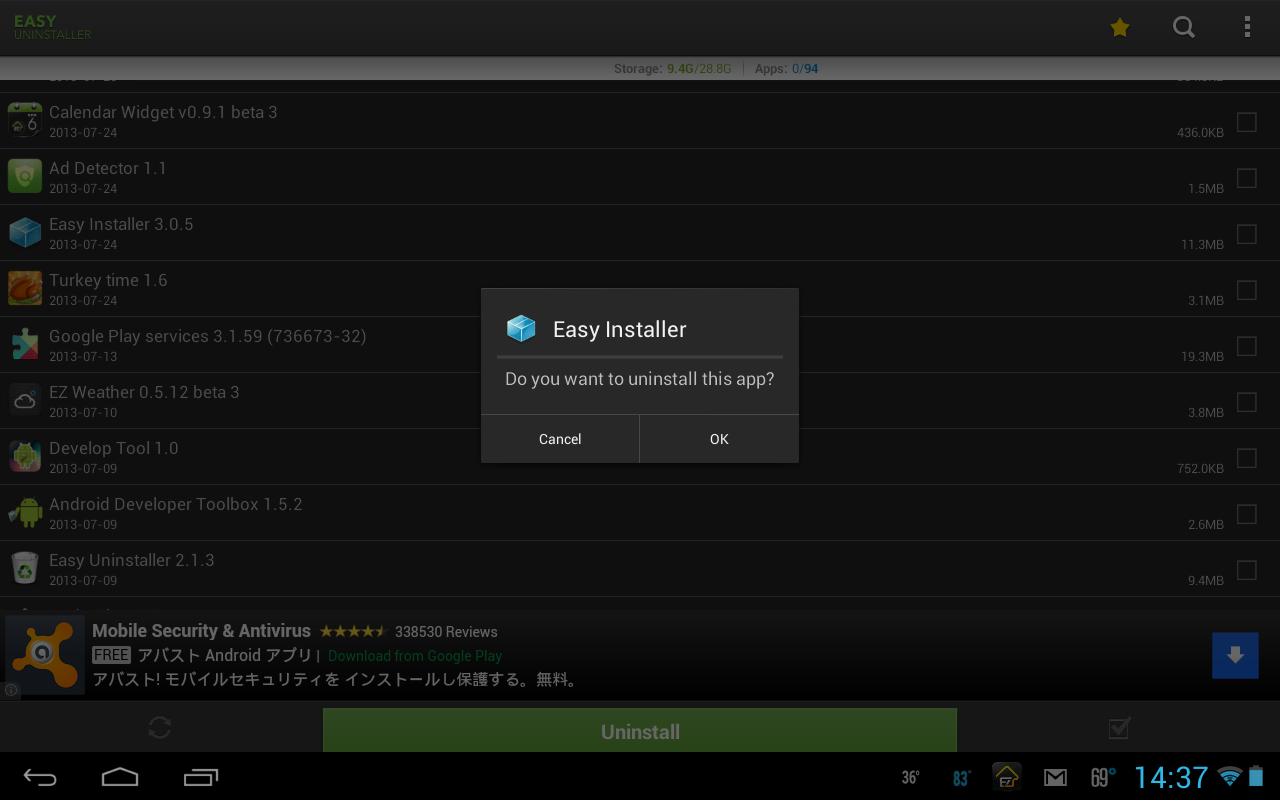Image resolution: width=1280 pixels, height=800 pixels.
Task: Click the Gmail icon in the status bar
Action: (x=1055, y=777)
